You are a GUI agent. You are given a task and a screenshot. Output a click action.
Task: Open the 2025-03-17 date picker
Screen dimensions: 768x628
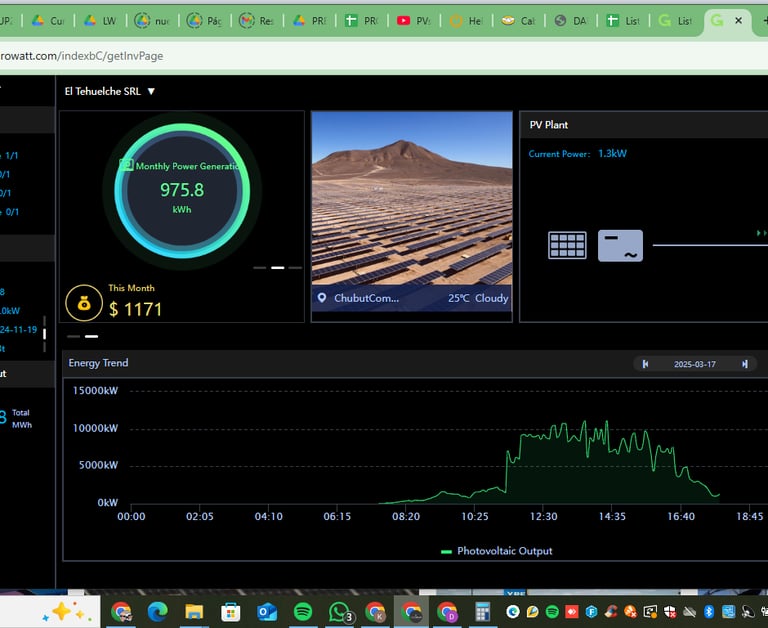tap(696, 364)
